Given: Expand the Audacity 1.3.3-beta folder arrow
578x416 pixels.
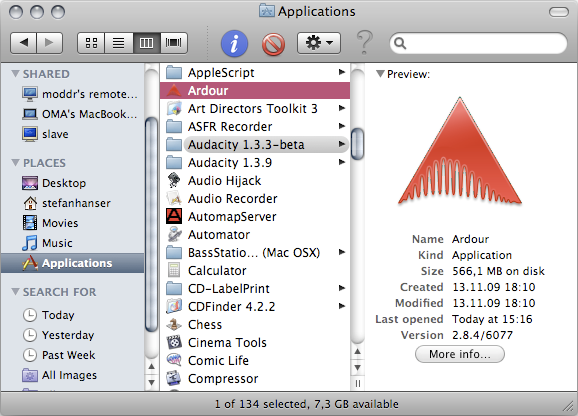Looking at the screenshot, I should pyautogui.click(x=342, y=144).
